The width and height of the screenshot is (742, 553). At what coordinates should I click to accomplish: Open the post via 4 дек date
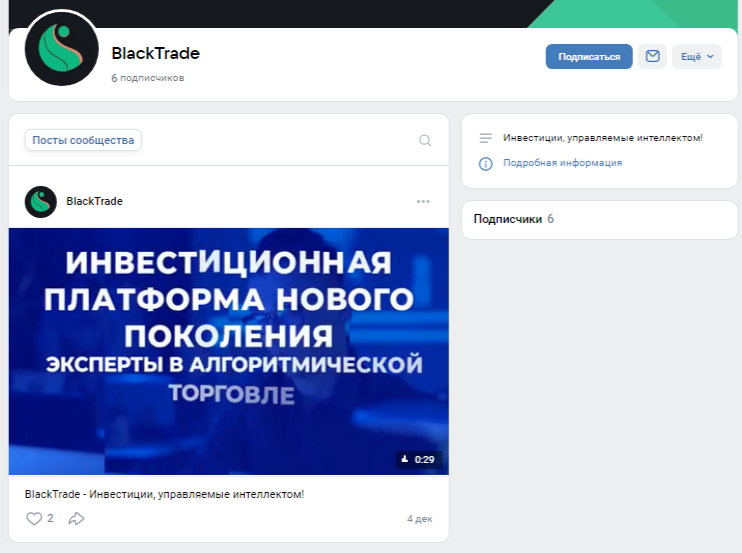coord(419,519)
